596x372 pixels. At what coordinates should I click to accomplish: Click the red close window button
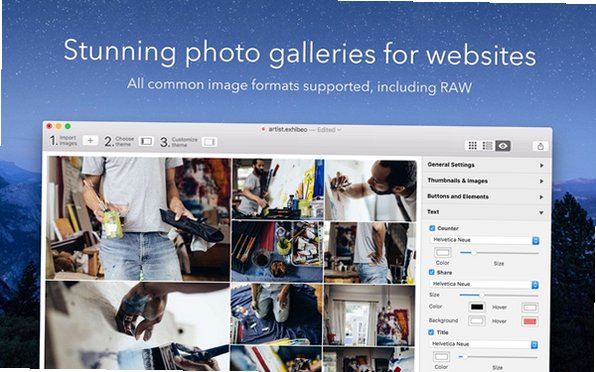coord(49,125)
